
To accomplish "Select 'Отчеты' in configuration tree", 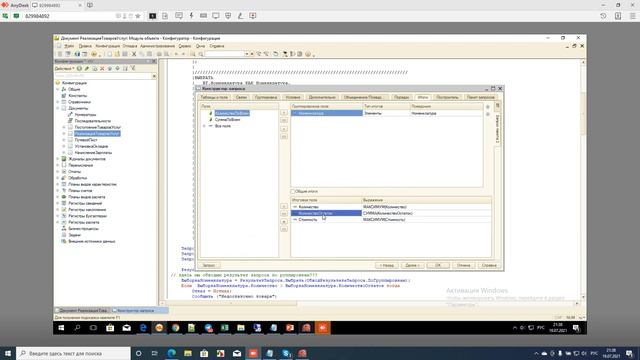I will tap(74, 171).
